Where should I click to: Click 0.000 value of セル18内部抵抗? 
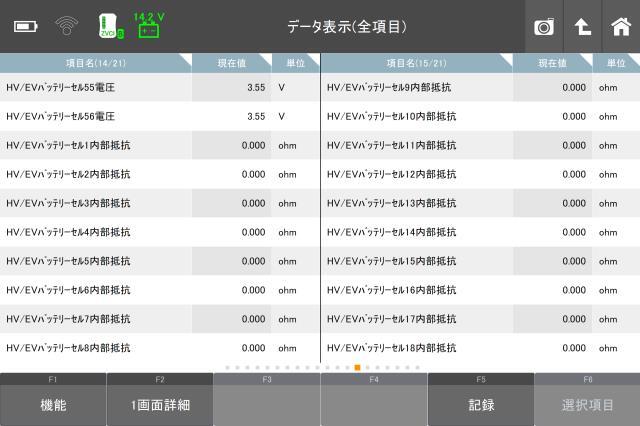574,348
